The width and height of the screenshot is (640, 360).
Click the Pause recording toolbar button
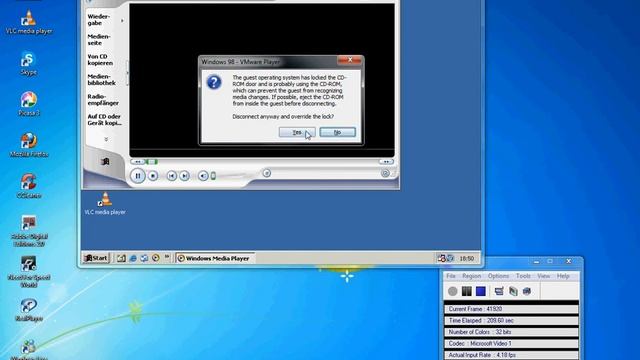point(467,291)
